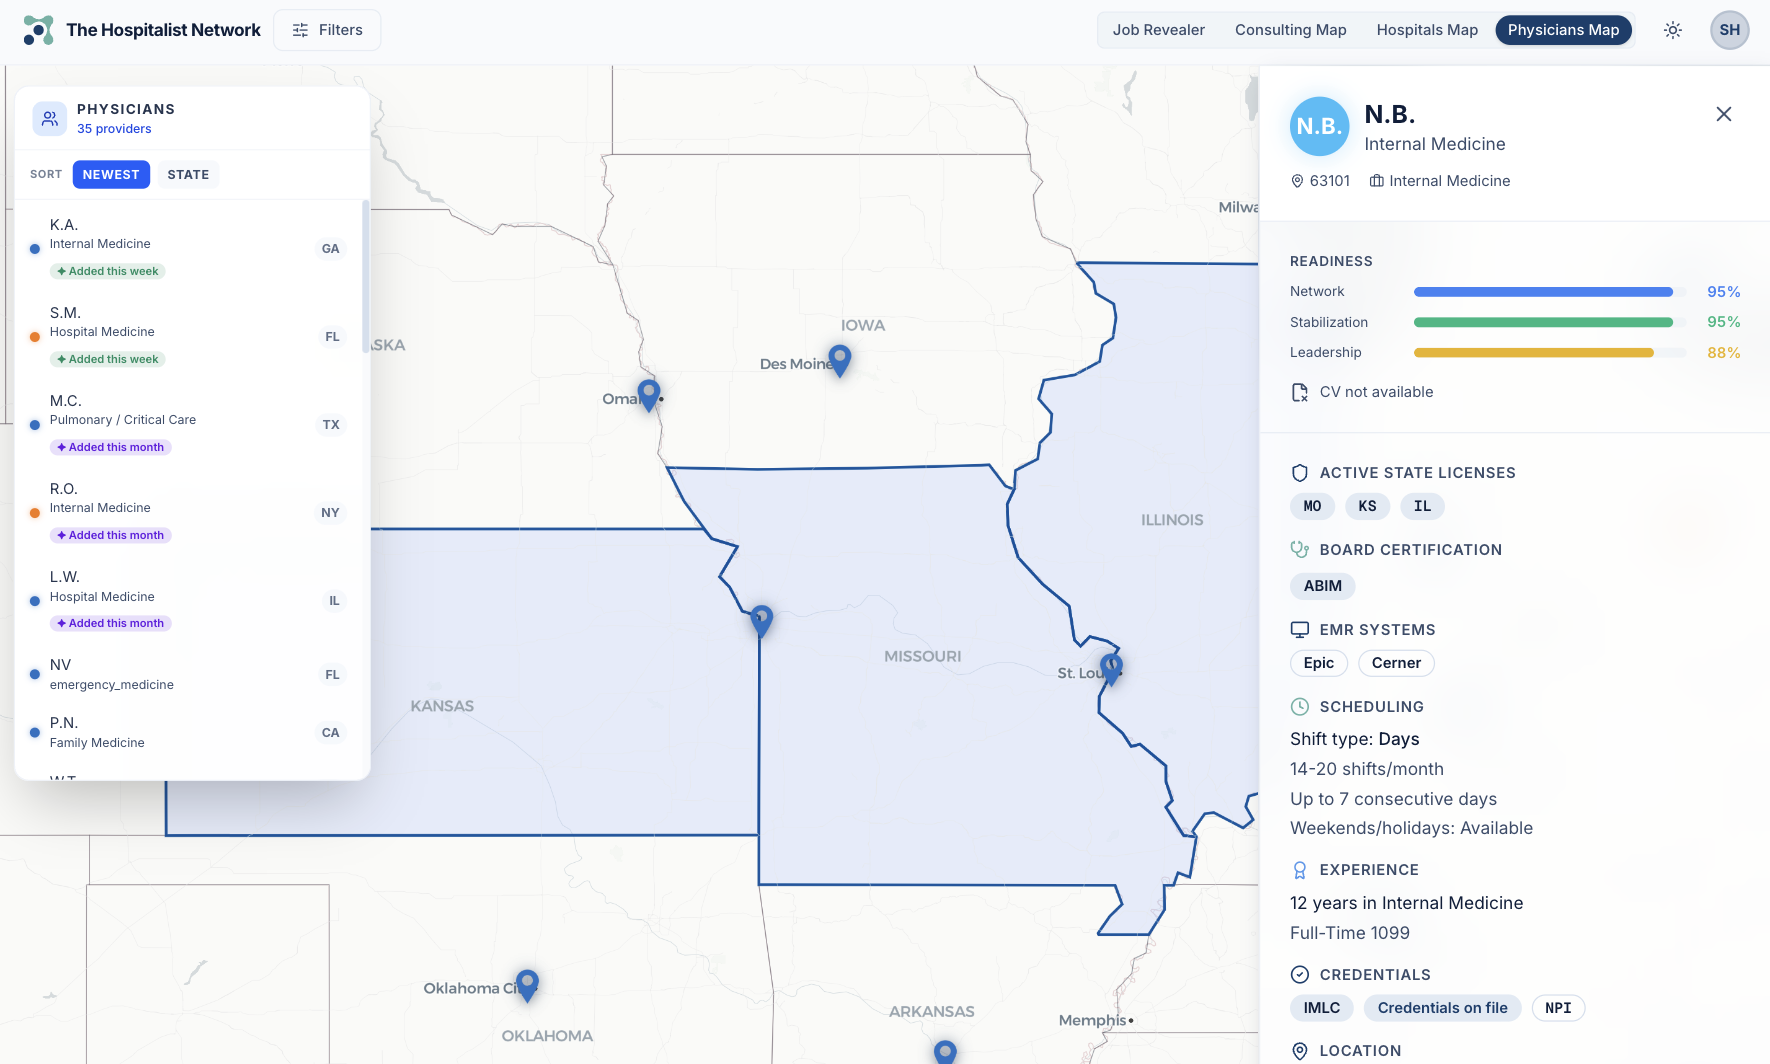Screen dimensions: 1770x1064
Task: Click the 35 providers count text
Action: [114, 129]
